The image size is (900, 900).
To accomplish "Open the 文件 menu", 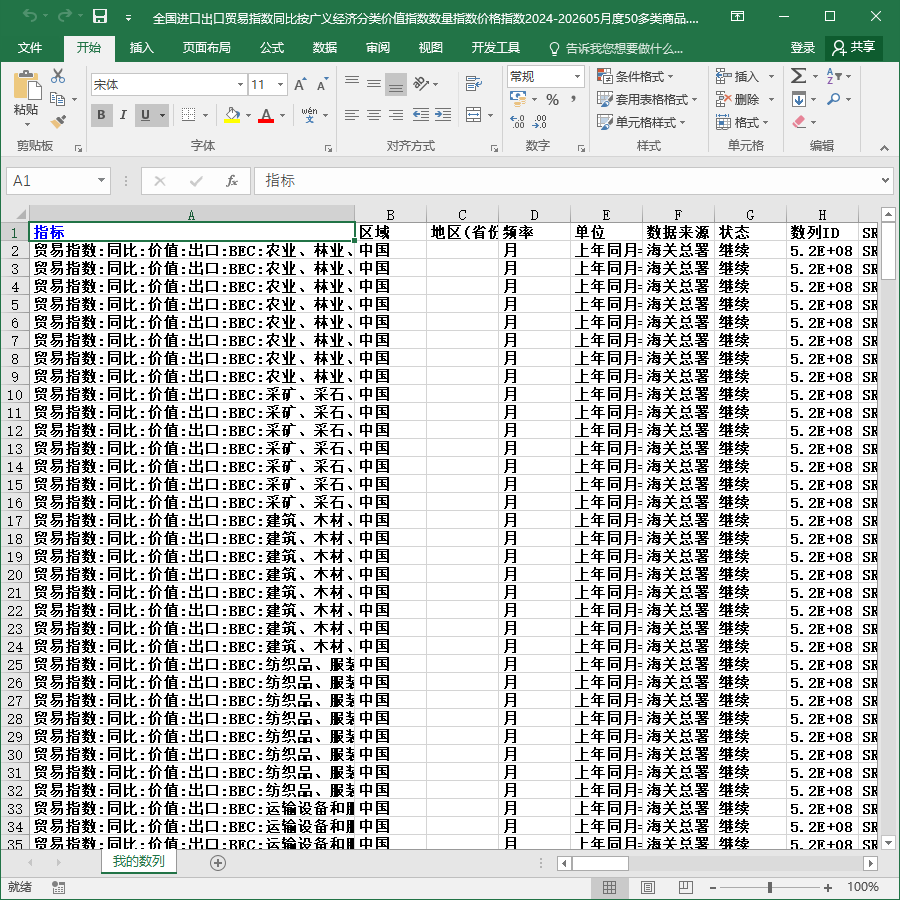I will coord(29,48).
